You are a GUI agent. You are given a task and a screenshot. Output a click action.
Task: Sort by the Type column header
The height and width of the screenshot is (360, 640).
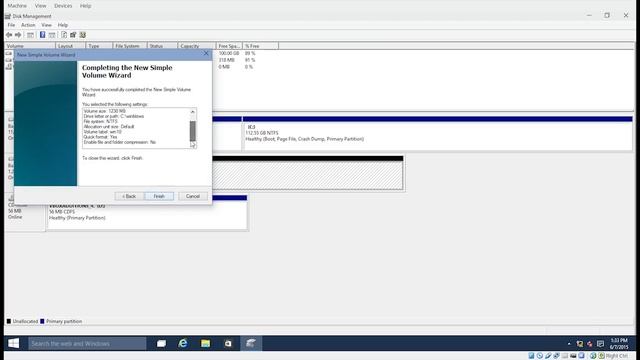(99, 46)
